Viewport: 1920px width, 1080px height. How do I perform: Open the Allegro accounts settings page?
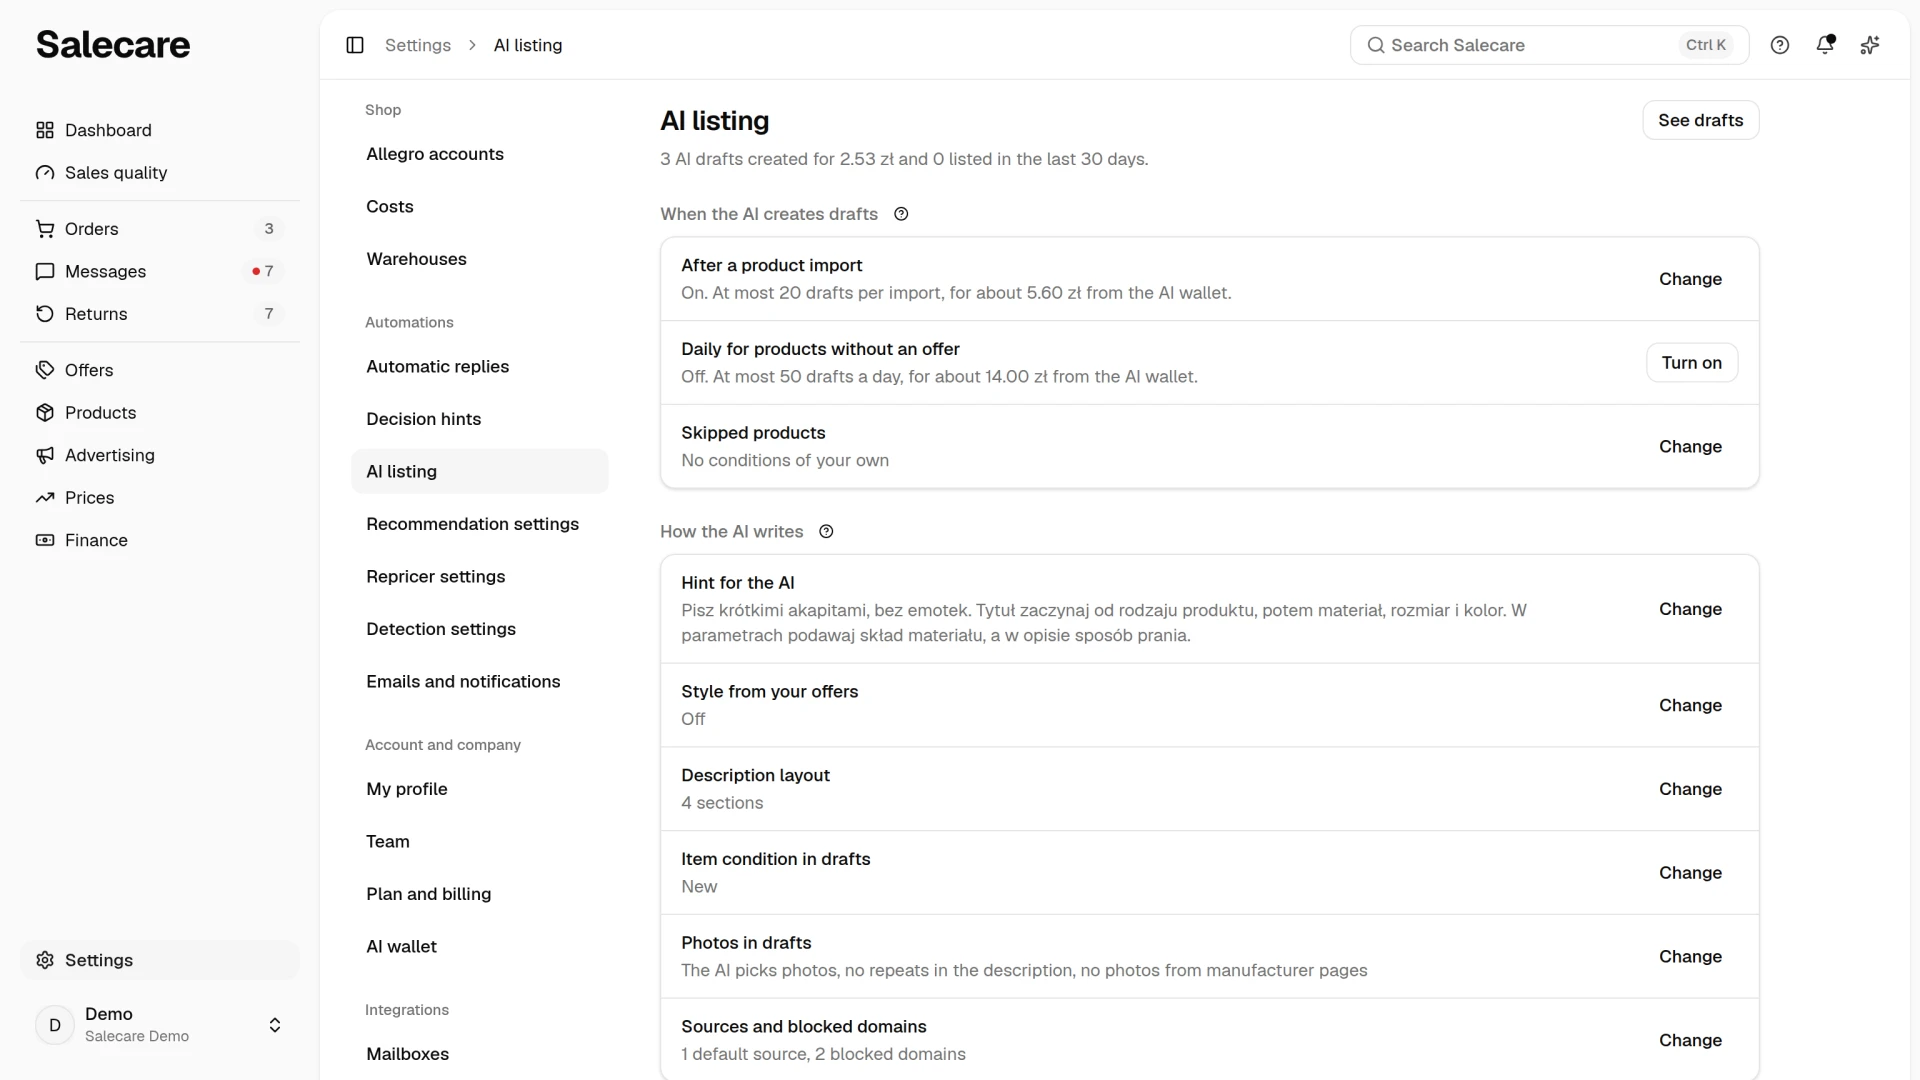pos(479,154)
